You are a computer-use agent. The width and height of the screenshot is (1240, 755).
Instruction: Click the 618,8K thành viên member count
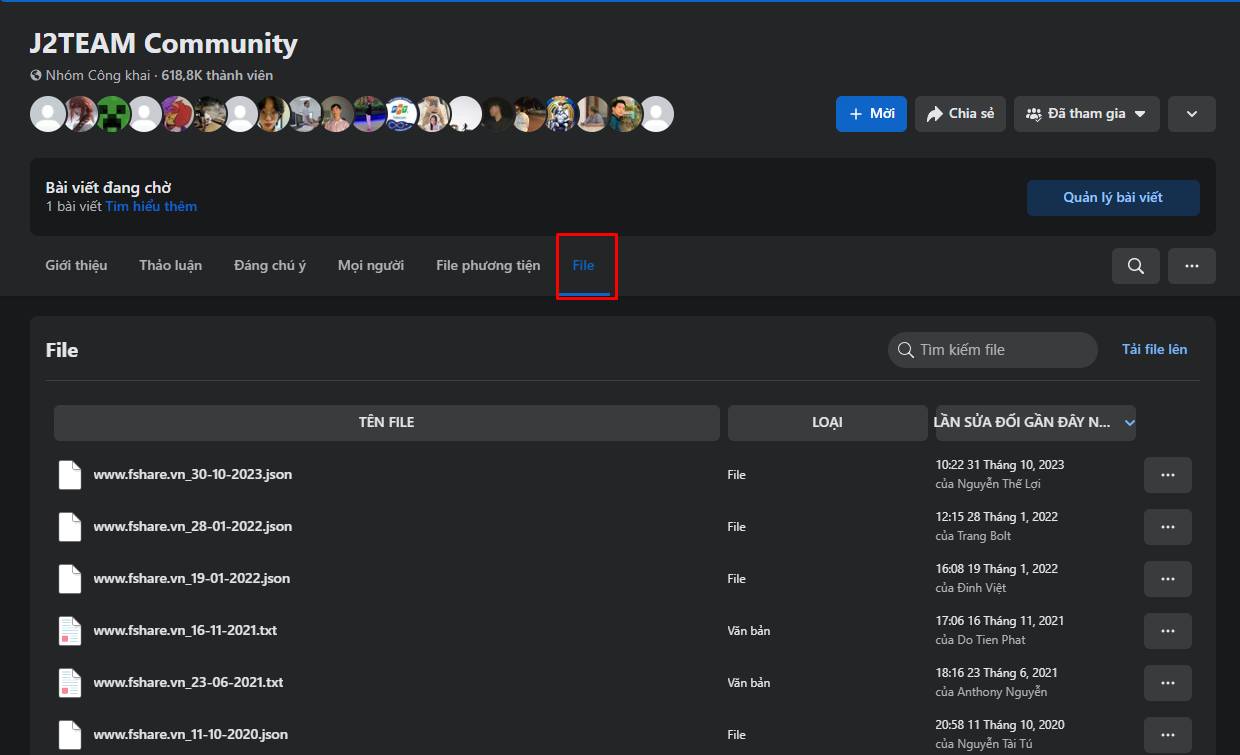217,76
